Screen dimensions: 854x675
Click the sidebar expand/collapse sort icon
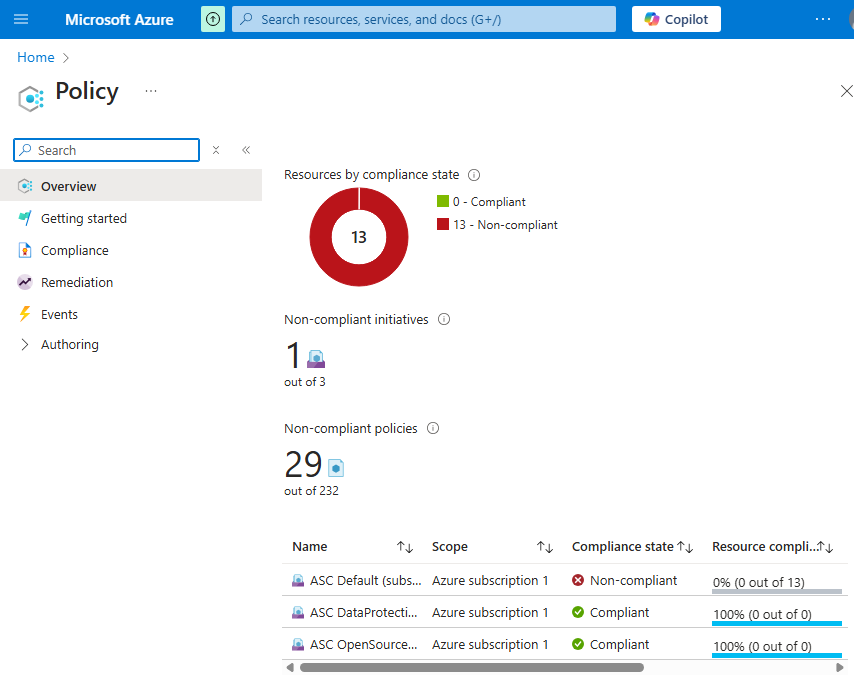(x=216, y=150)
